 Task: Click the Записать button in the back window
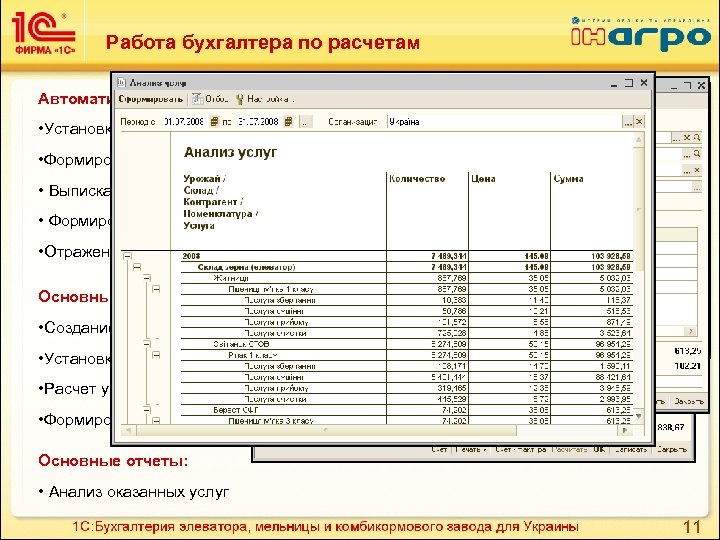630,450
